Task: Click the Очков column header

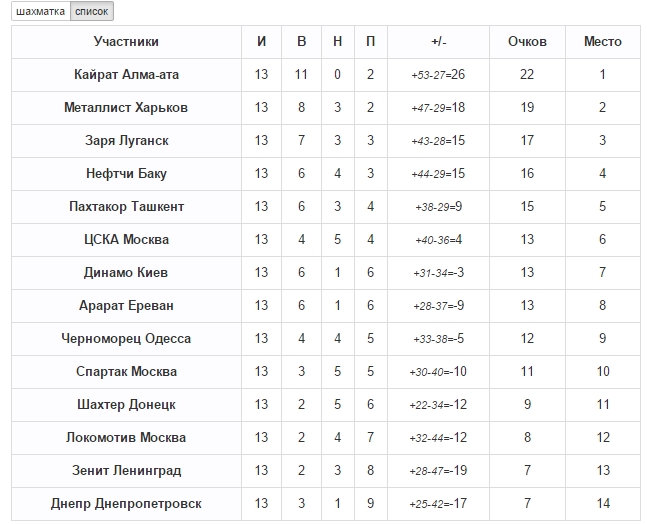Action: click(x=527, y=42)
